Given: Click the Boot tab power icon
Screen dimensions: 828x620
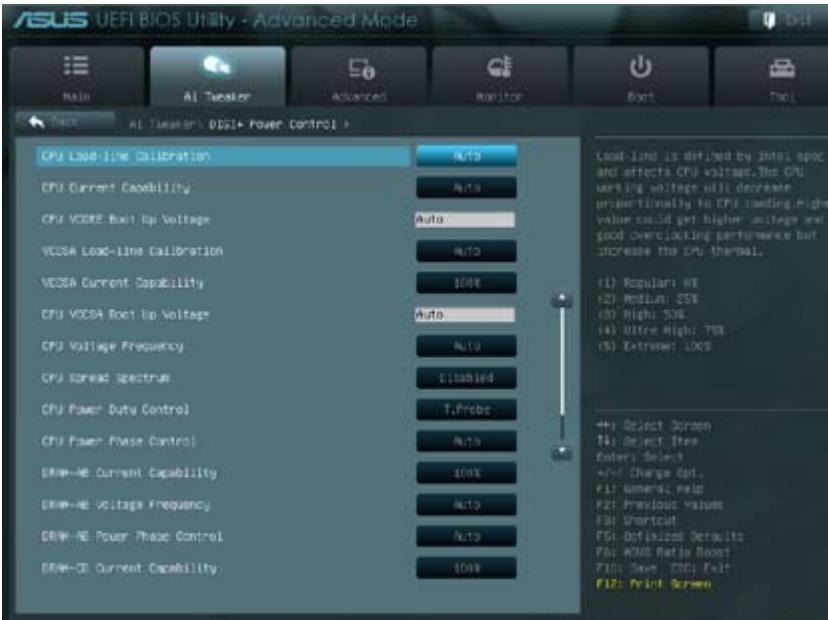Looking at the screenshot, I should (x=641, y=67).
